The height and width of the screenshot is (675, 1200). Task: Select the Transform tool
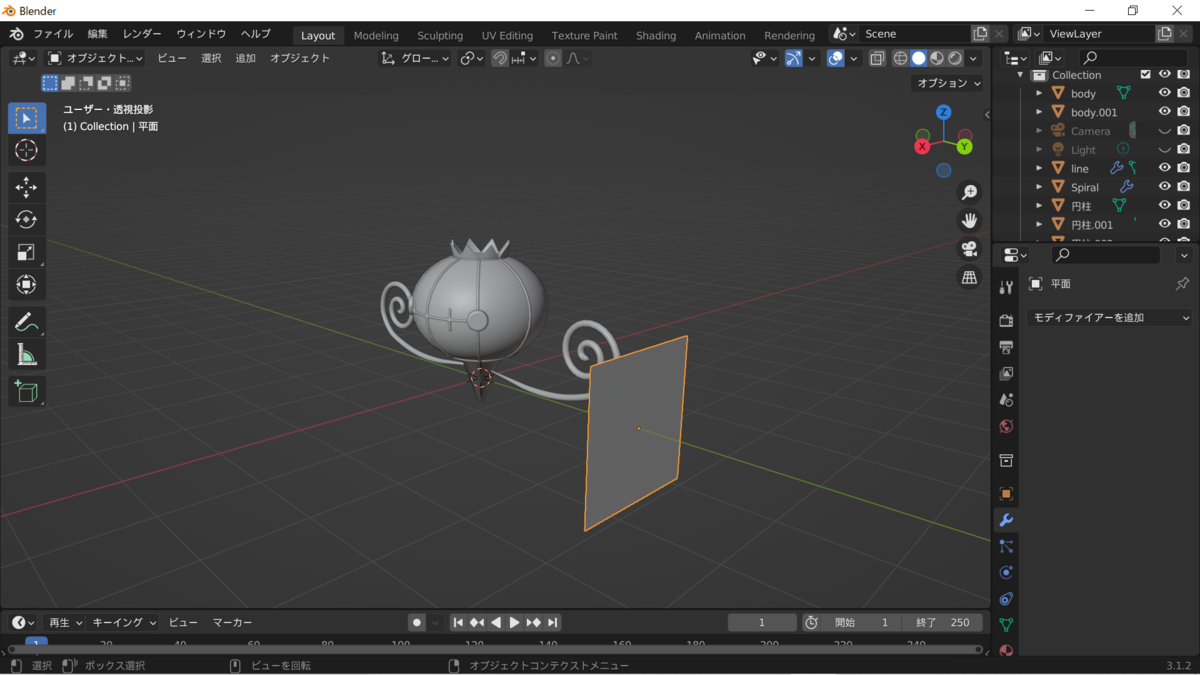[x=26, y=284]
